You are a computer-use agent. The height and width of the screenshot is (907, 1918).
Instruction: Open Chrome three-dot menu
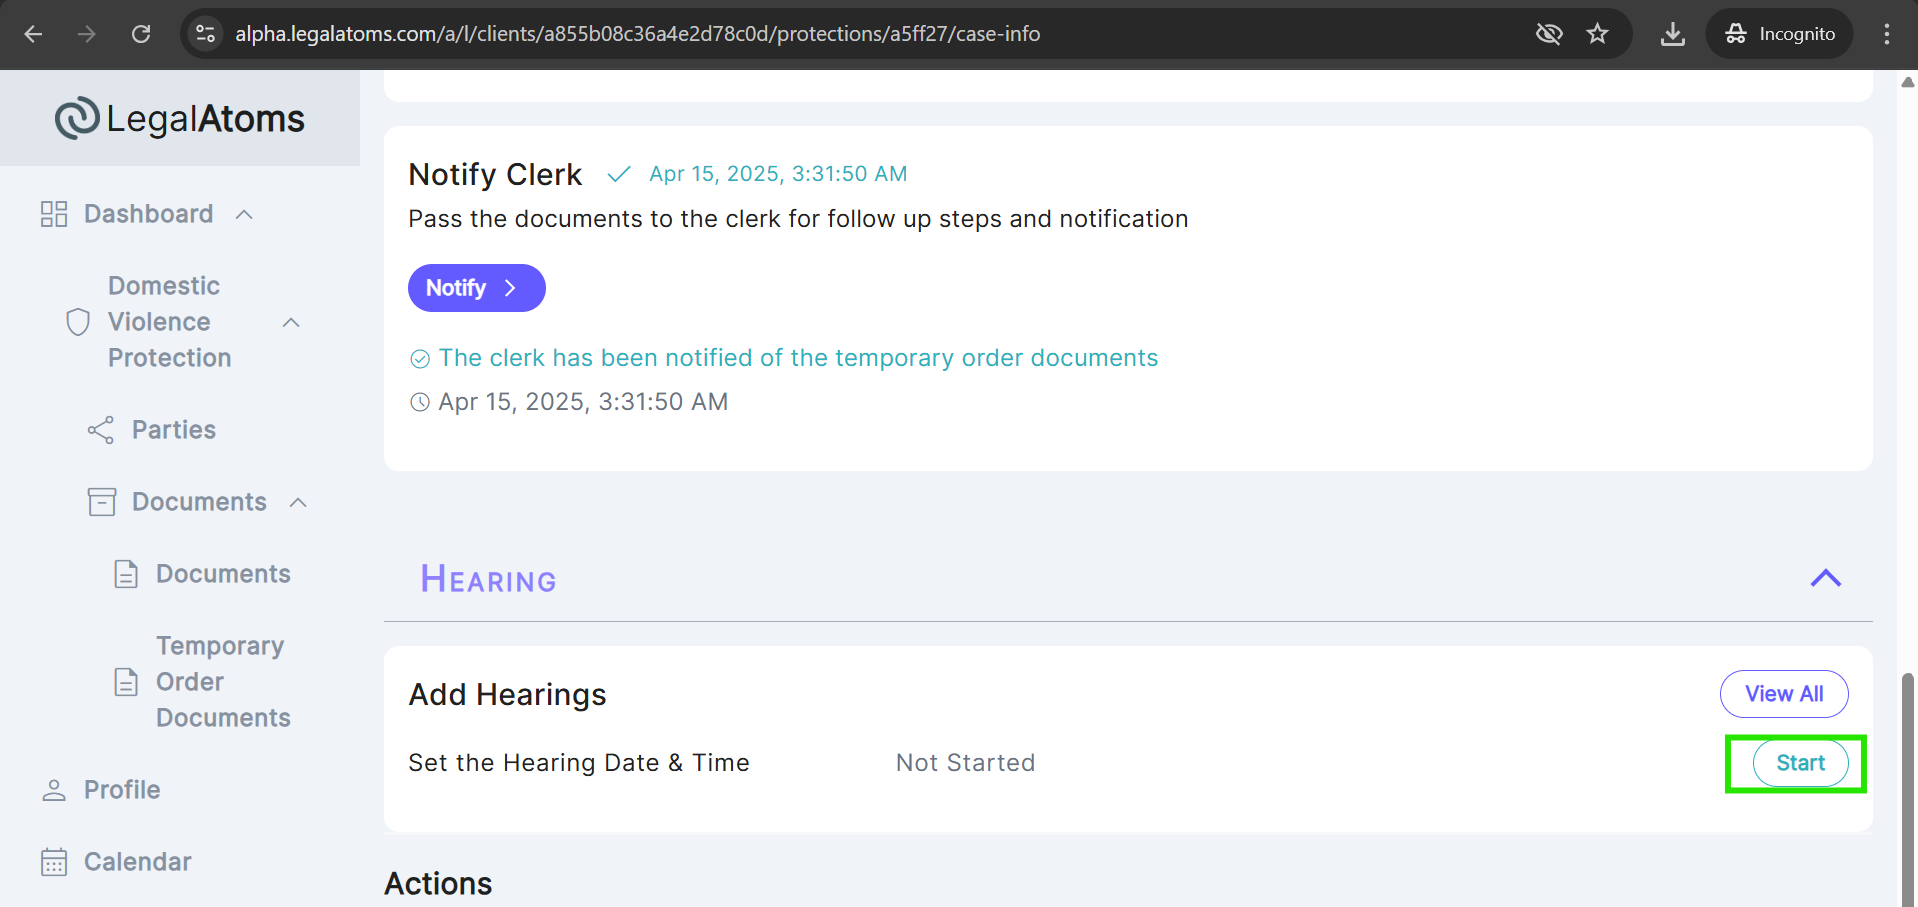tap(1887, 34)
